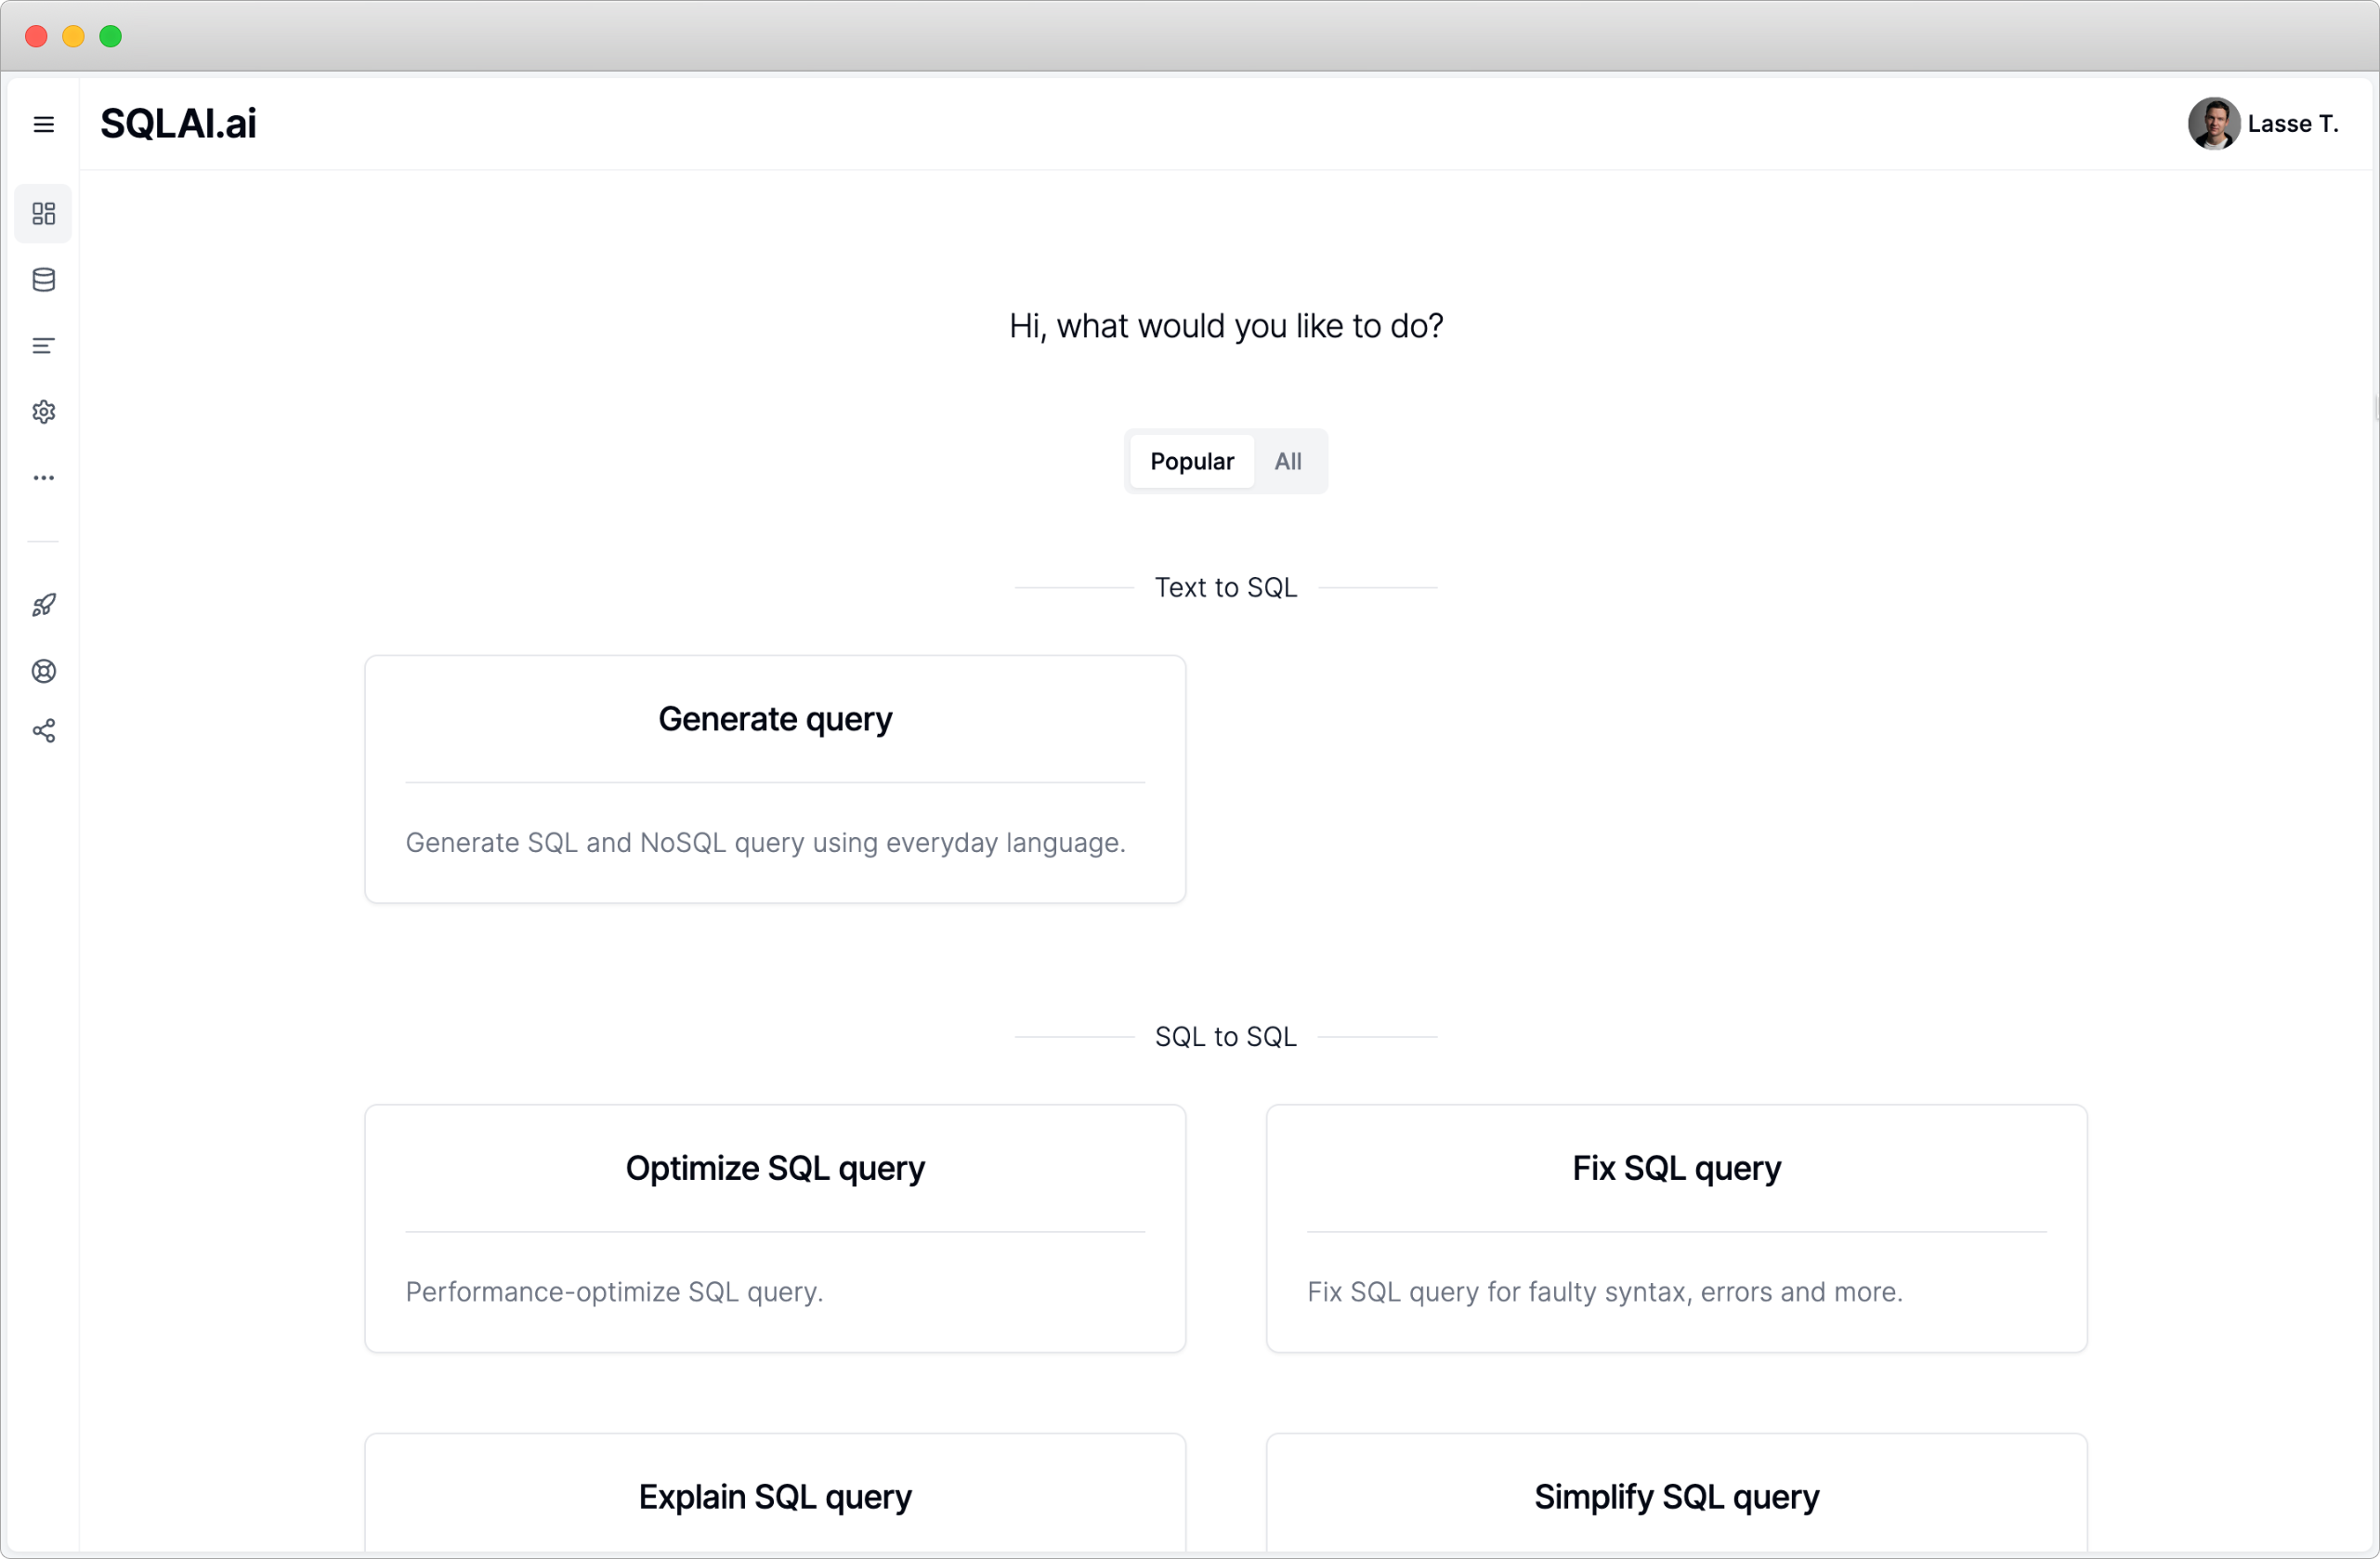
Task: Click the dashboard grid icon in sidebar
Action: click(43, 213)
